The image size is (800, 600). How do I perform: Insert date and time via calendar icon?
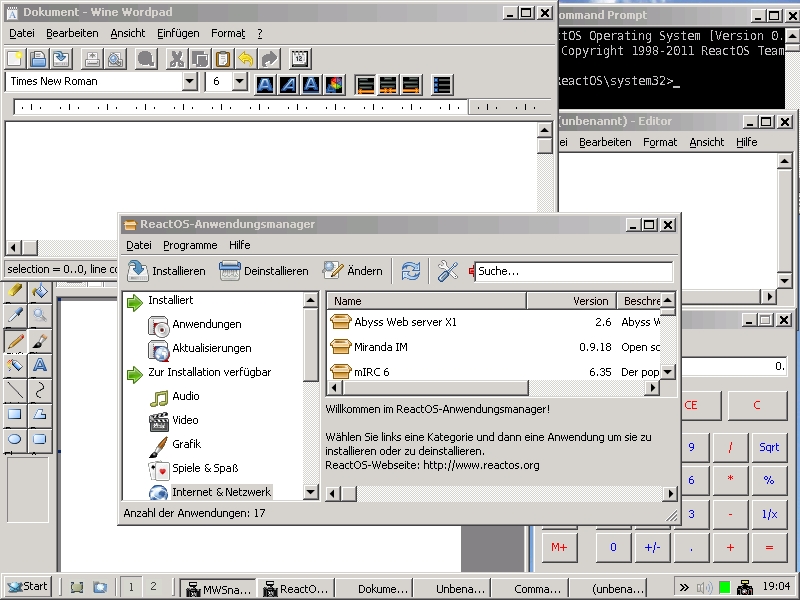click(x=300, y=59)
